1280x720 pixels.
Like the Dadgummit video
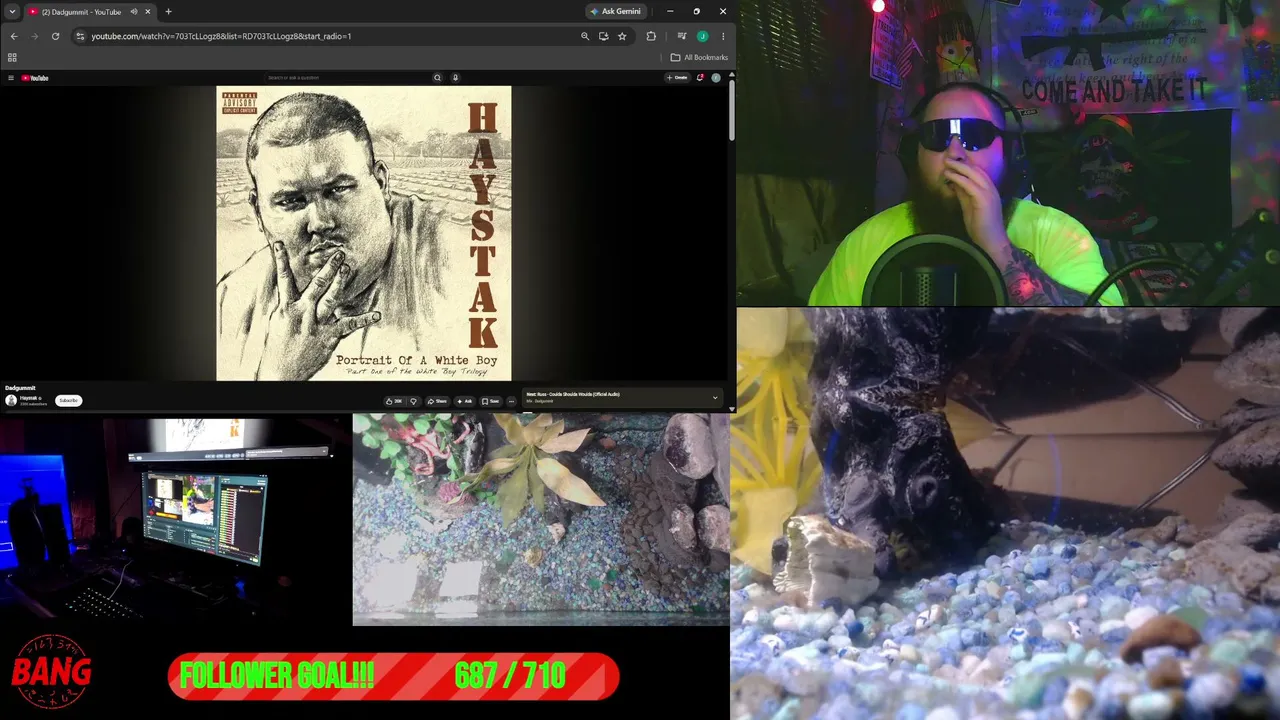pyautogui.click(x=394, y=401)
